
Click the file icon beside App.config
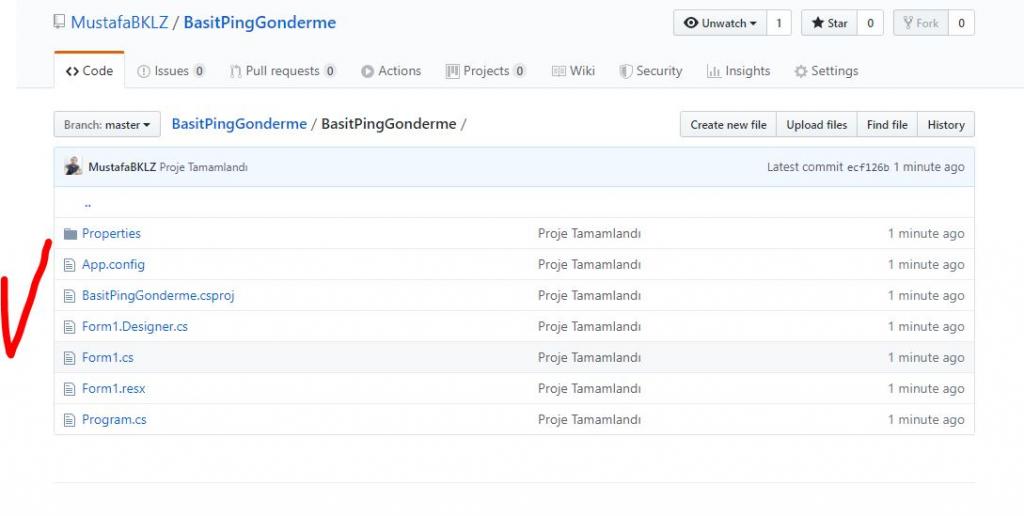[x=69, y=265]
